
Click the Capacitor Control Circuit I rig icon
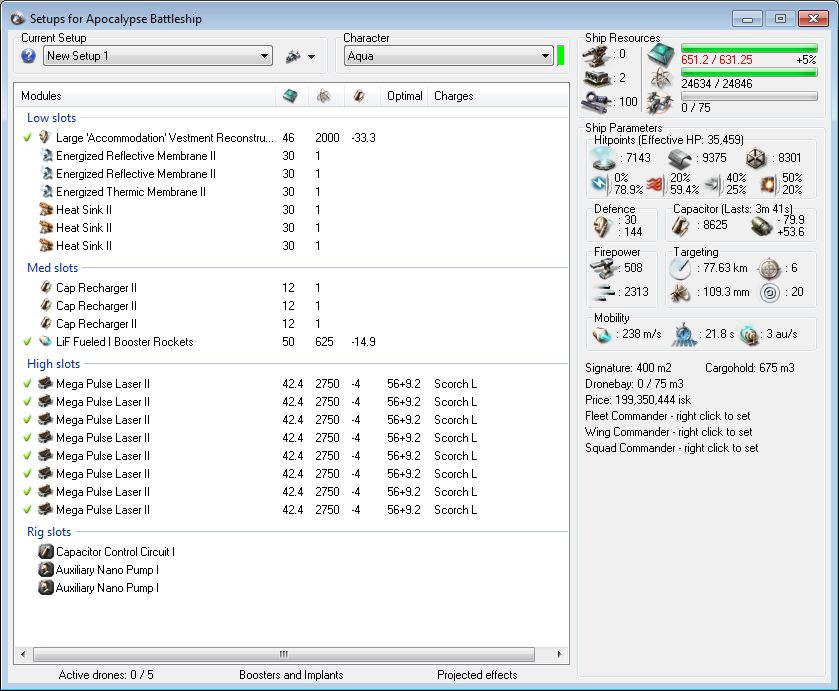point(46,551)
